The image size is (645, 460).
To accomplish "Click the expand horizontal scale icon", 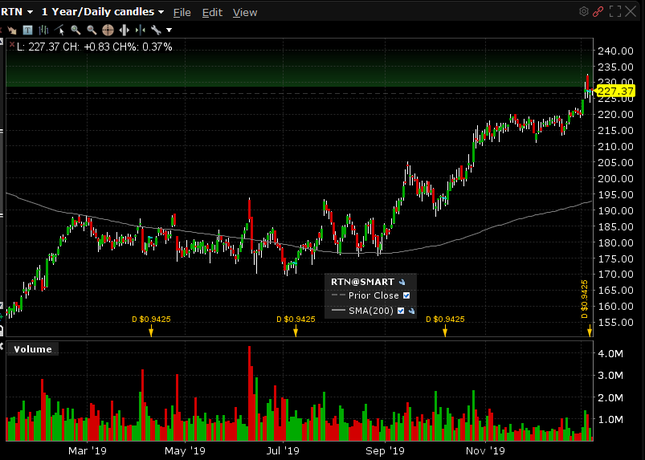I will [x=124, y=30].
